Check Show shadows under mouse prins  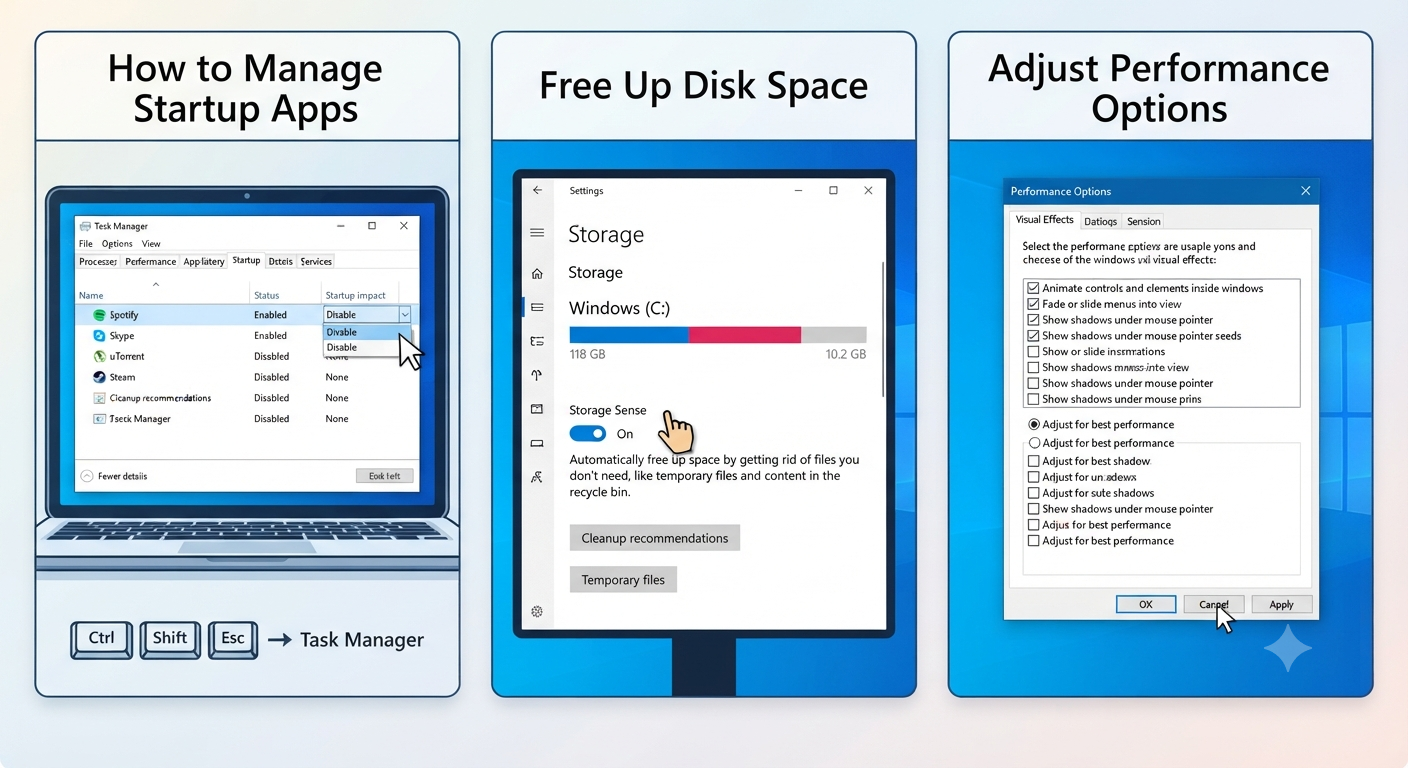tap(1033, 399)
